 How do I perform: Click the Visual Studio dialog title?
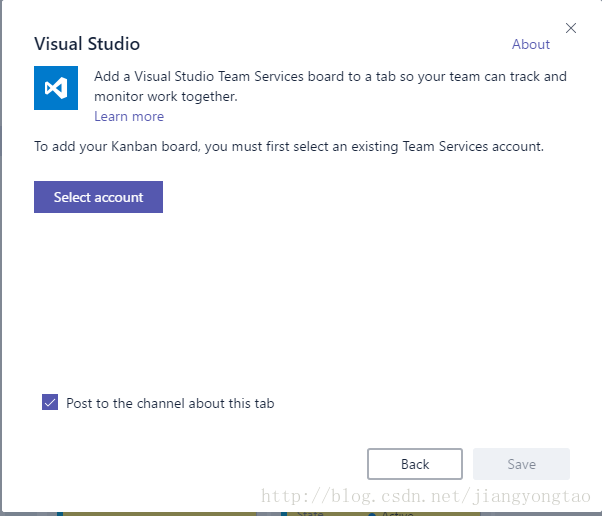(x=87, y=44)
